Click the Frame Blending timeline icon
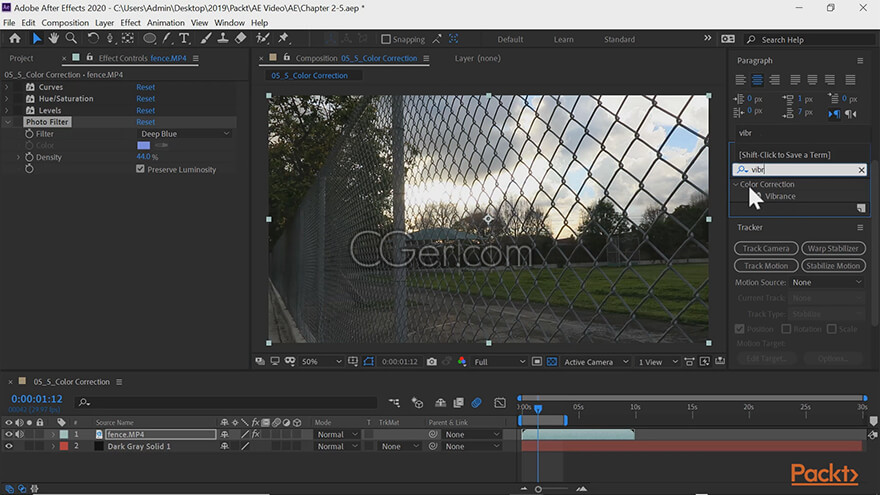Viewport: 880px width, 495px height. point(459,402)
